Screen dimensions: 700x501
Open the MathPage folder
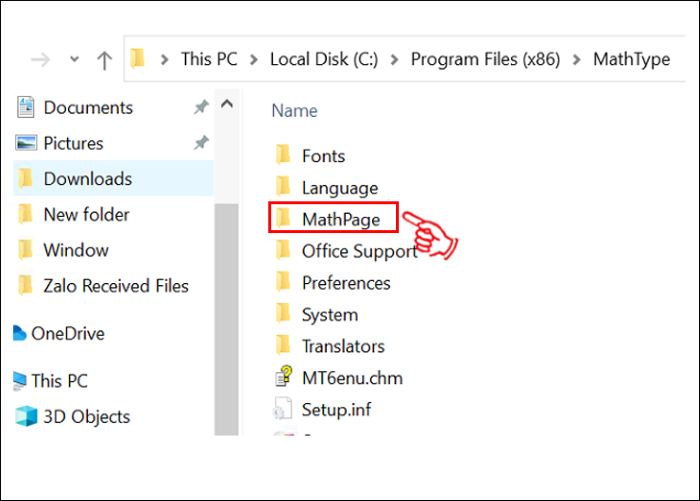[x=339, y=219]
